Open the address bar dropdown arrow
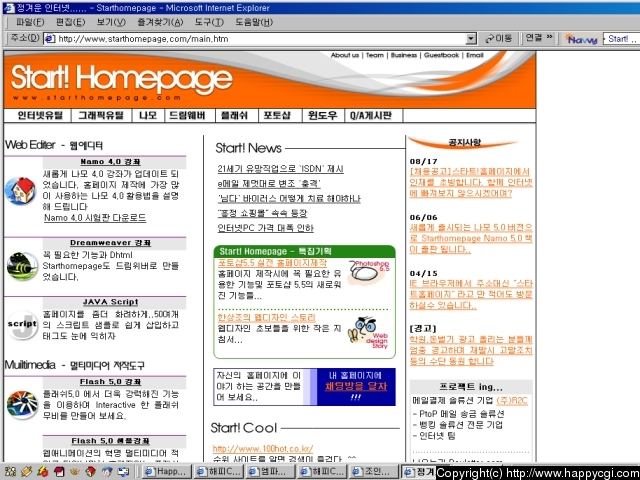The height and width of the screenshot is (480, 640). (471, 39)
